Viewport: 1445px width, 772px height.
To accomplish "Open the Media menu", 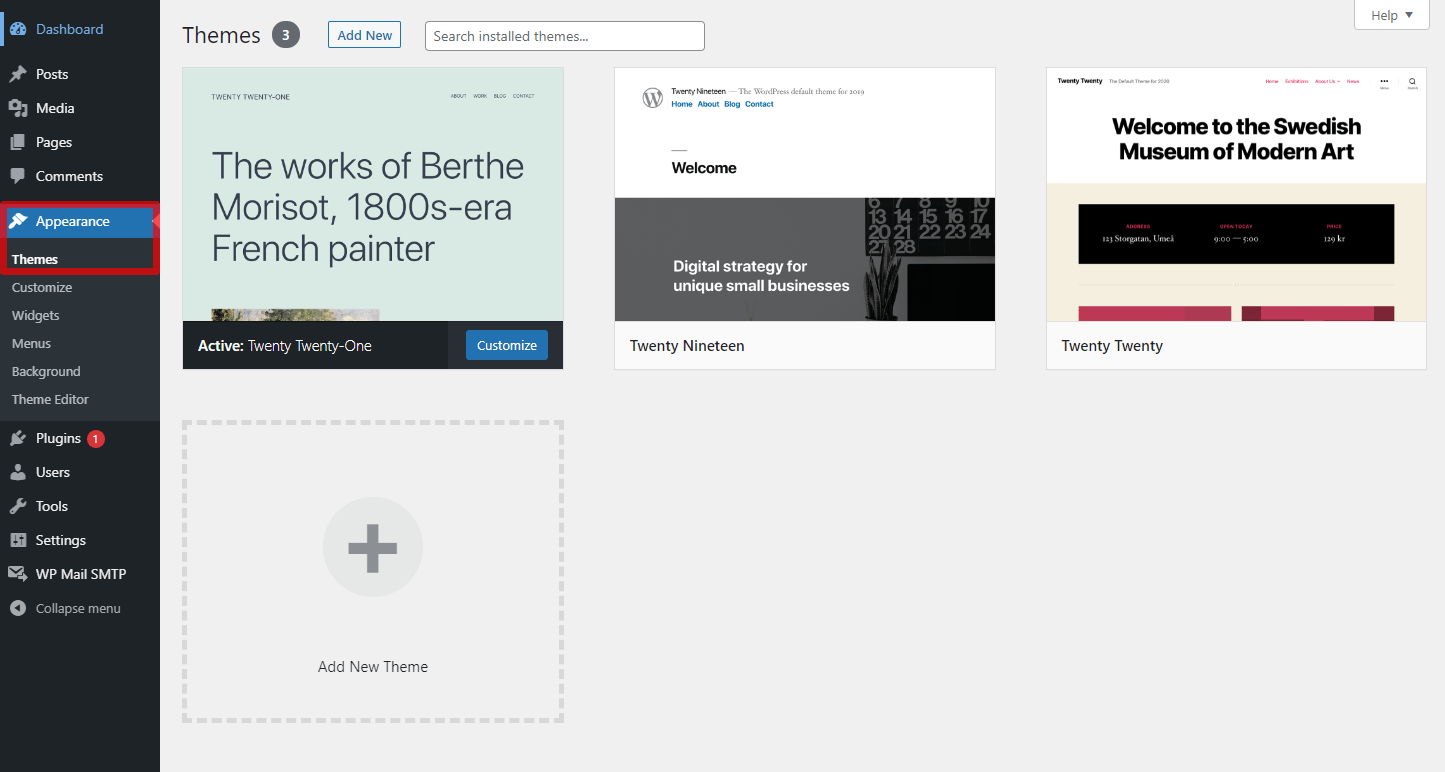I will click(55, 108).
